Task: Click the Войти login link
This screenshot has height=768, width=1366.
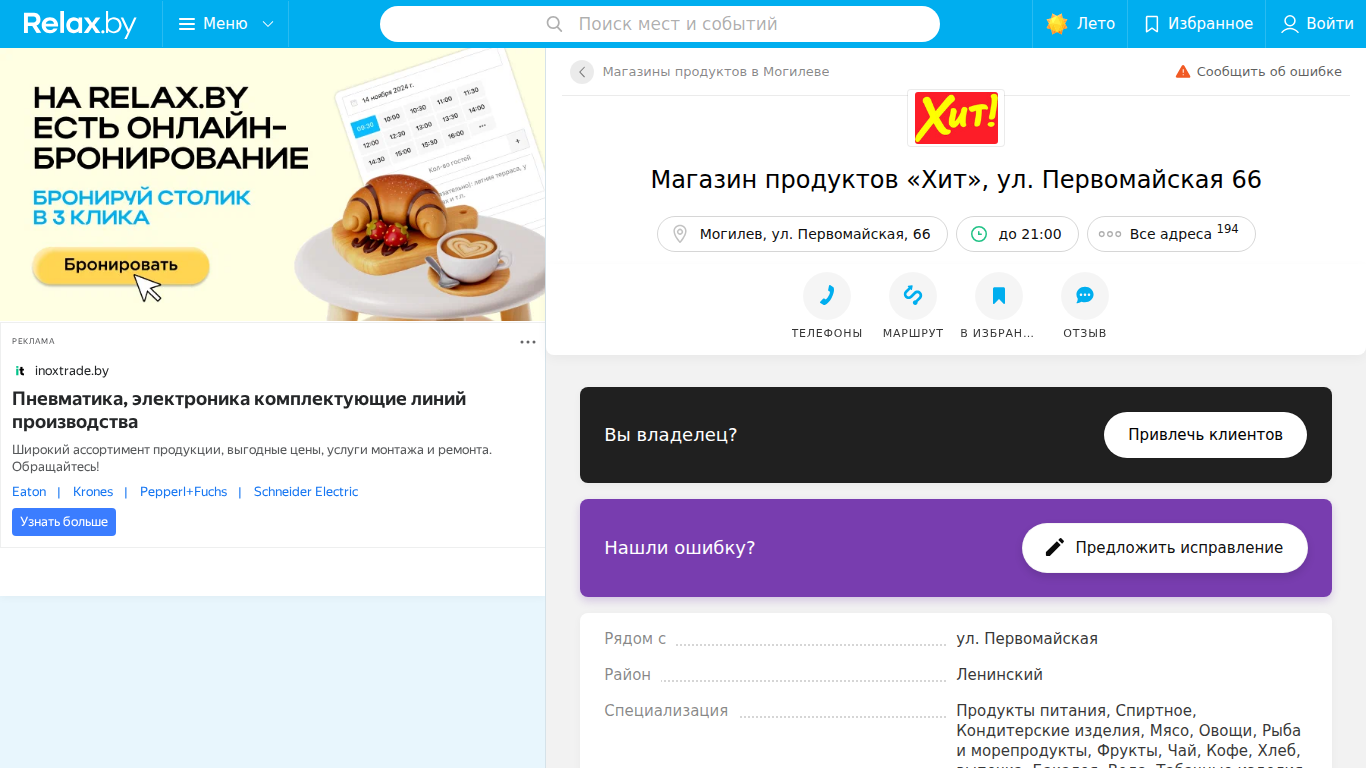Action: tap(1317, 24)
